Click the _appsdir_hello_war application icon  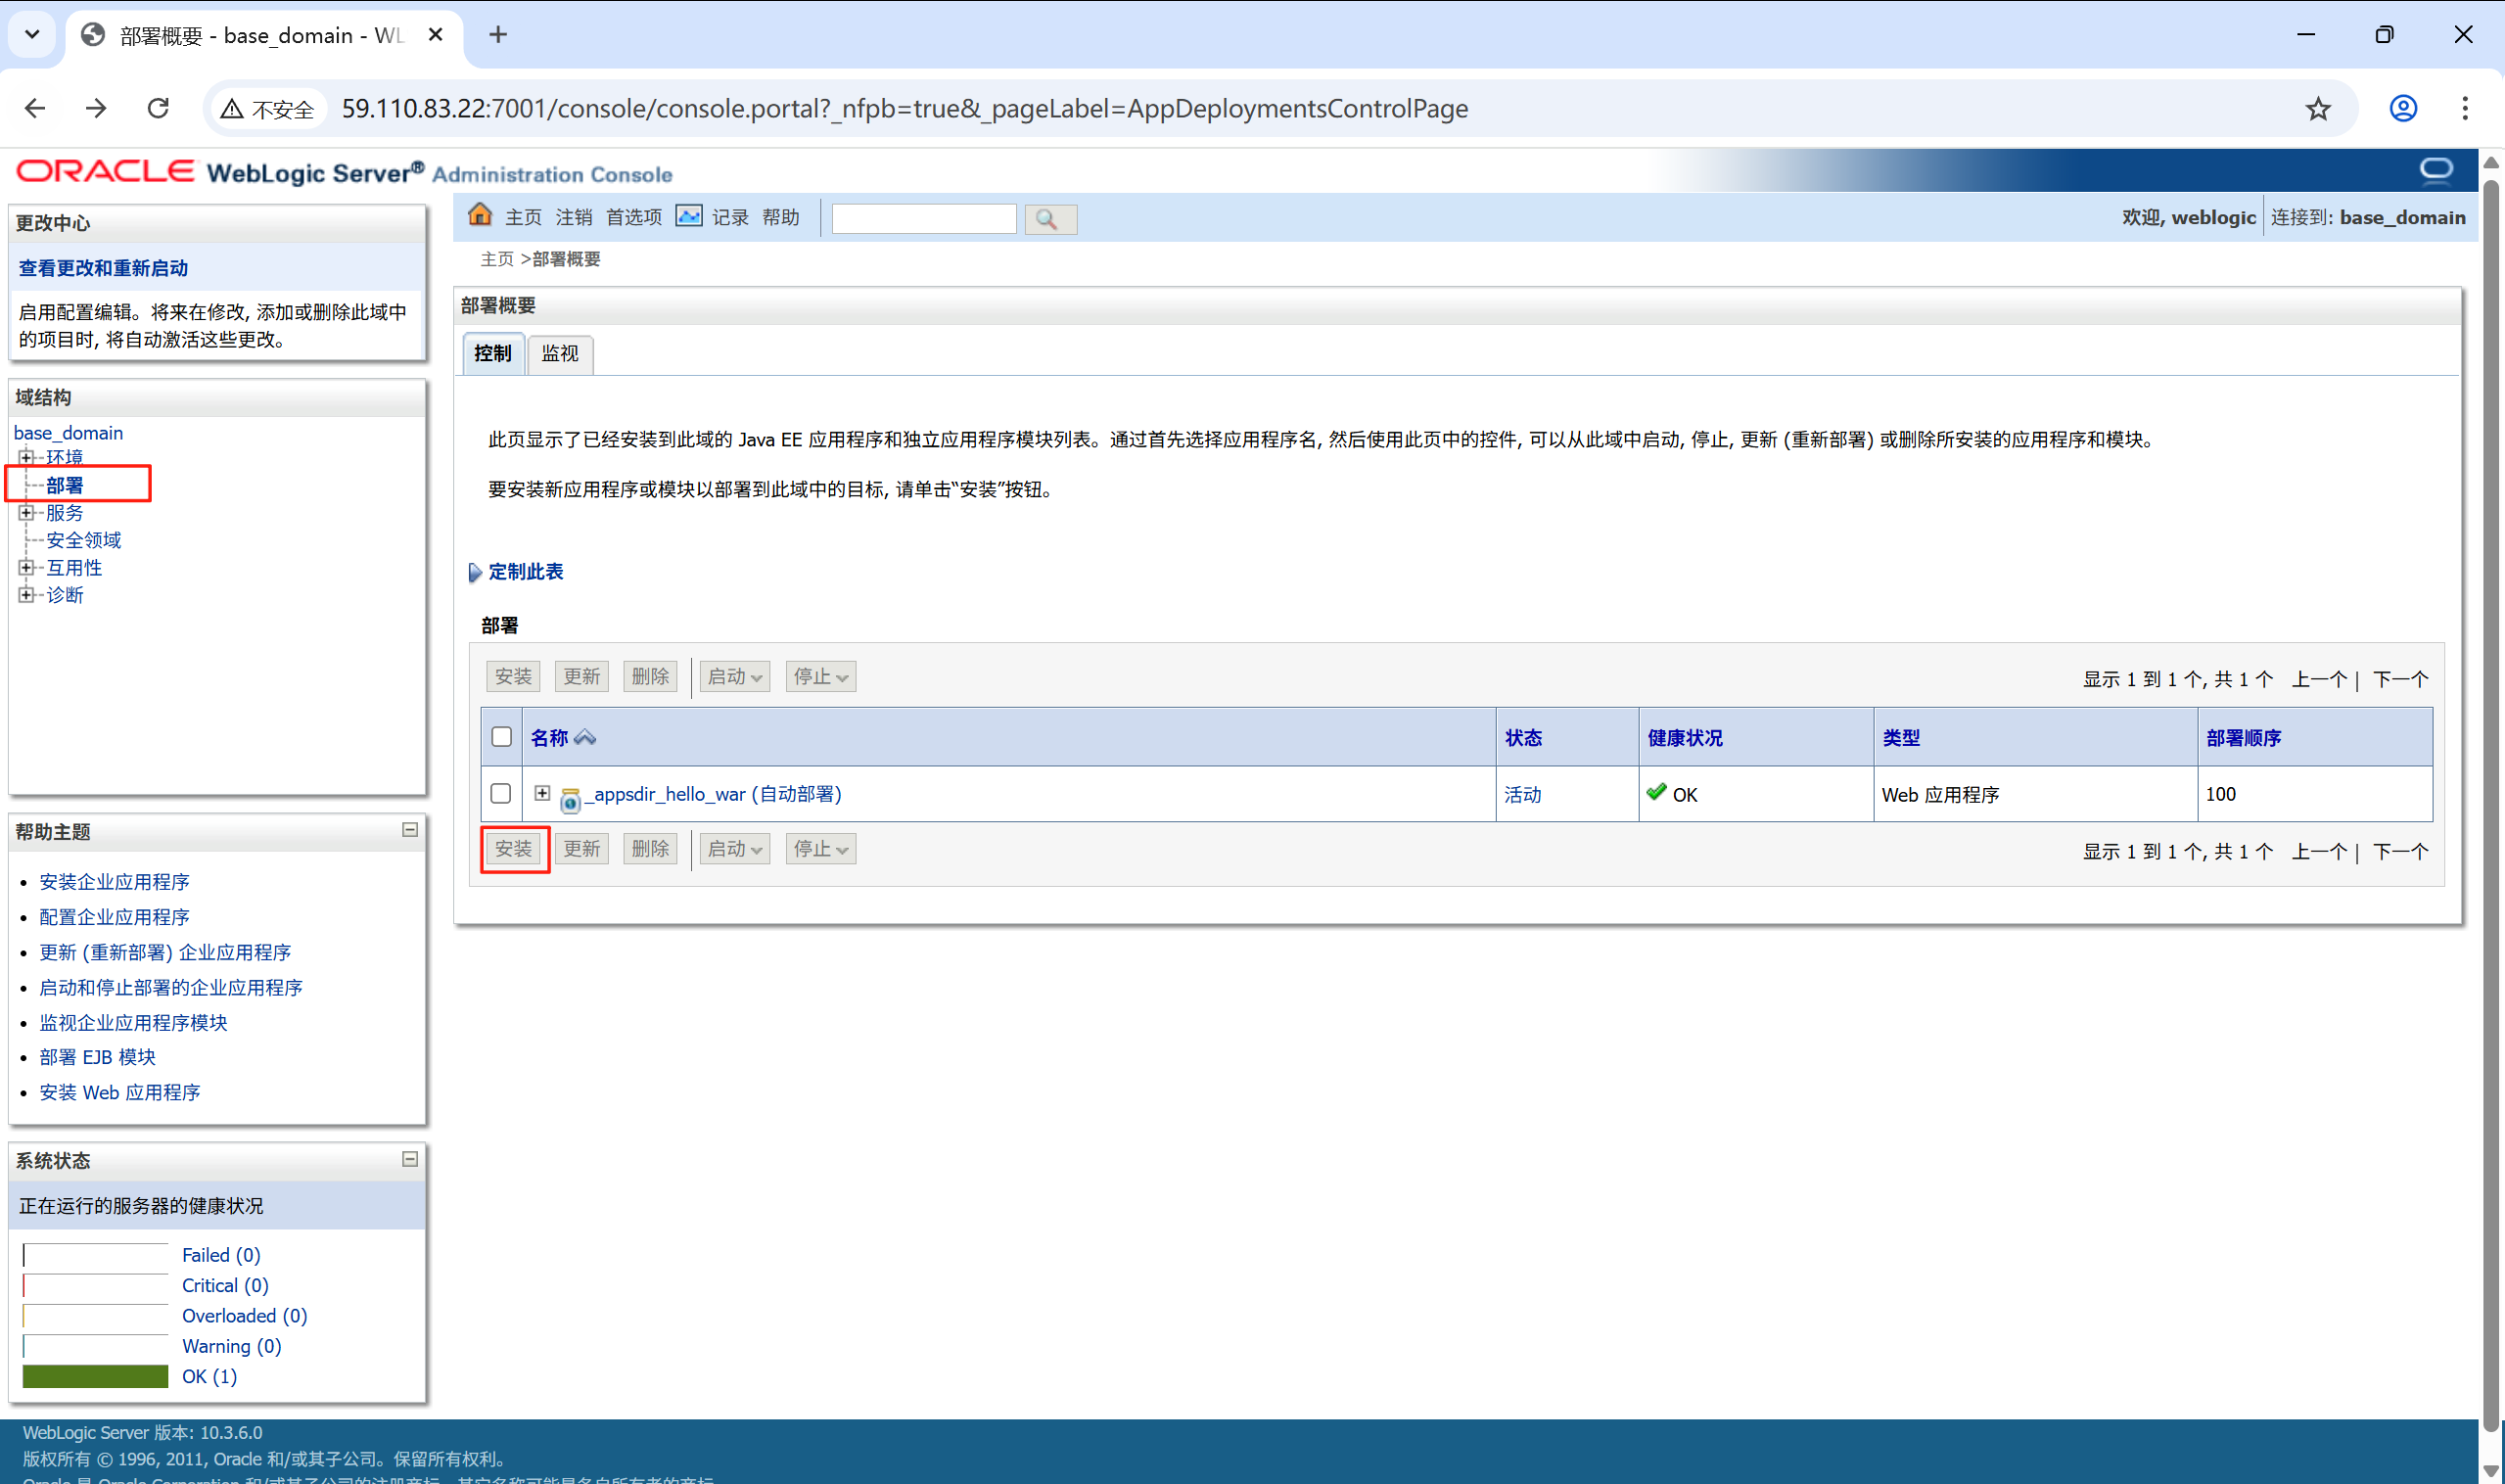[570, 799]
